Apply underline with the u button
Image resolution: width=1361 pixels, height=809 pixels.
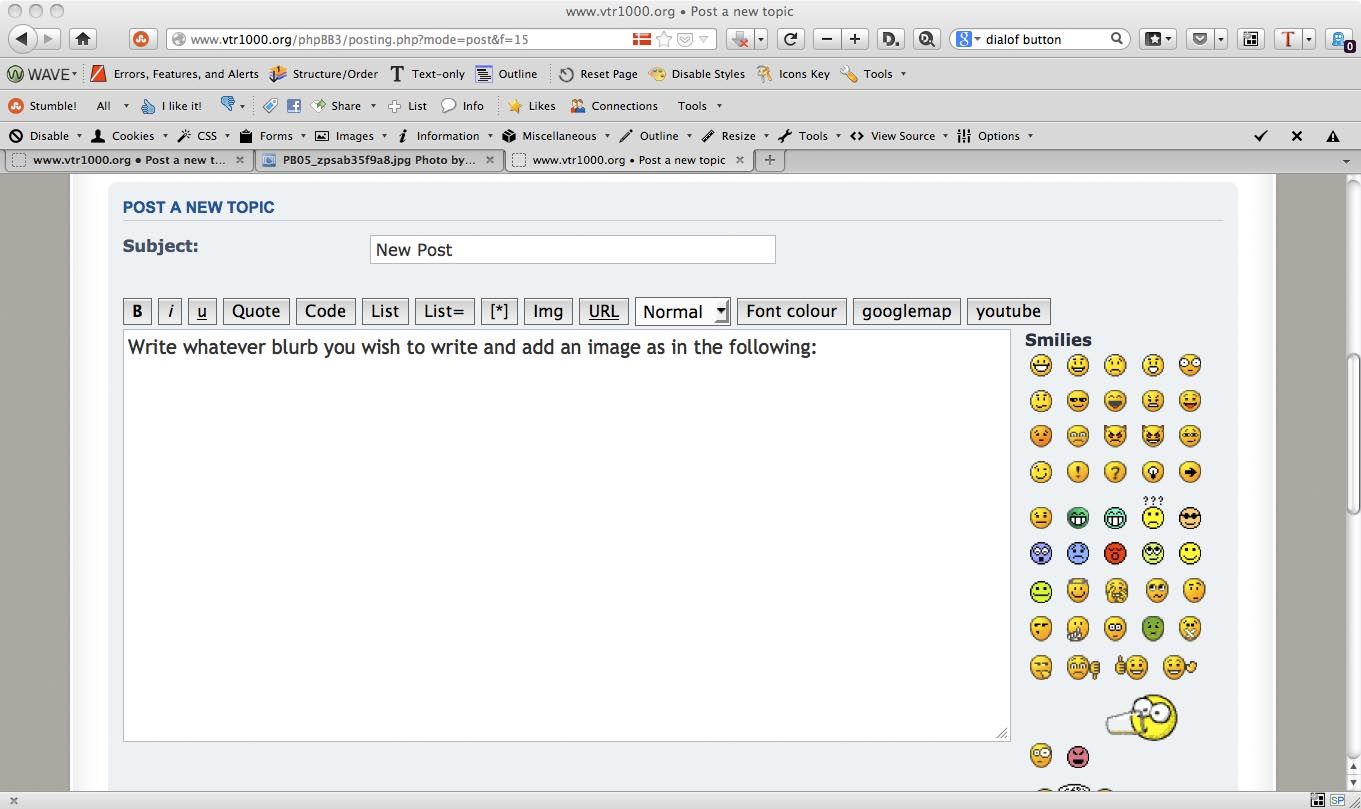pos(202,311)
